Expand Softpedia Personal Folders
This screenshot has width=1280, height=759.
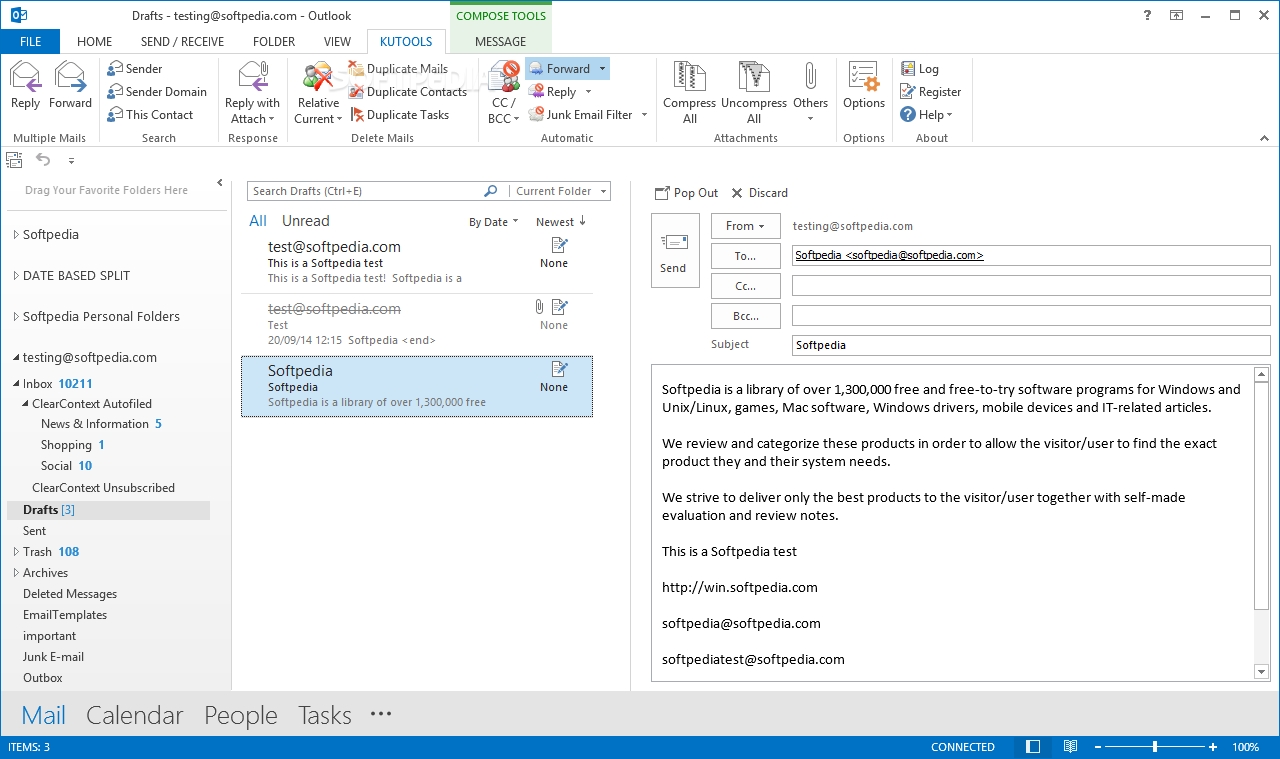click(x=16, y=317)
